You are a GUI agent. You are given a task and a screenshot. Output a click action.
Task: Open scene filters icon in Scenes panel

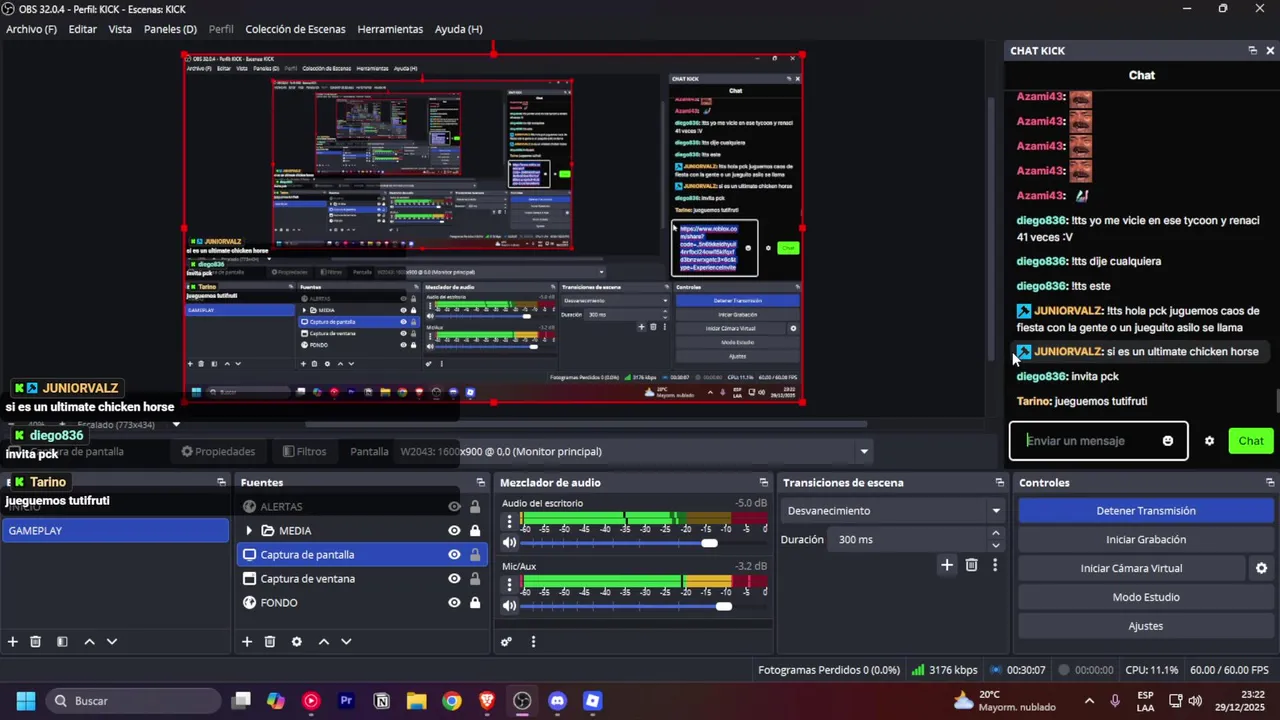(62, 642)
